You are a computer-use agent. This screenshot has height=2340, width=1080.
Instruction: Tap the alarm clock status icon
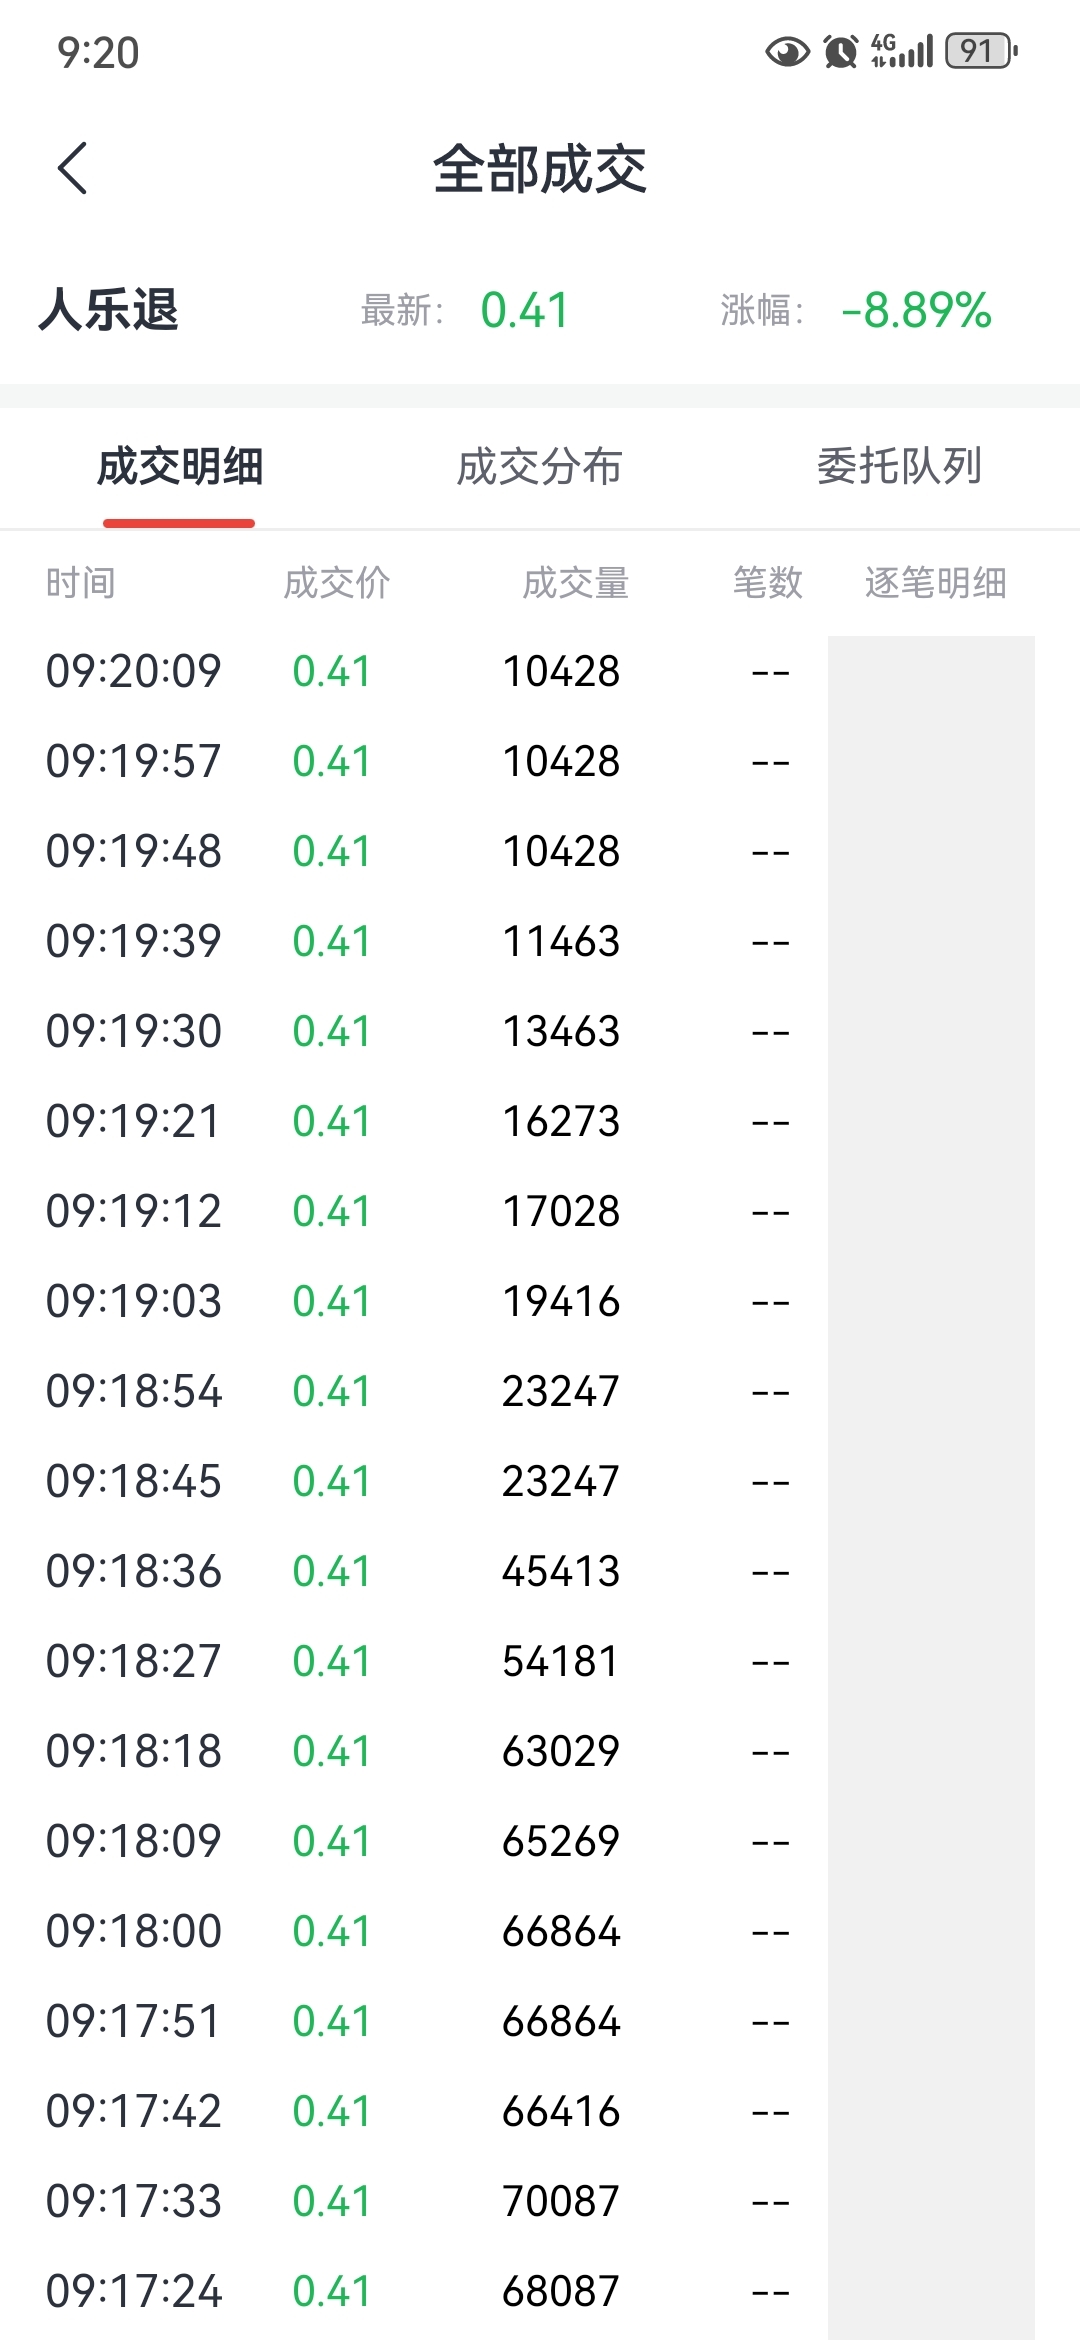(x=841, y=51)
